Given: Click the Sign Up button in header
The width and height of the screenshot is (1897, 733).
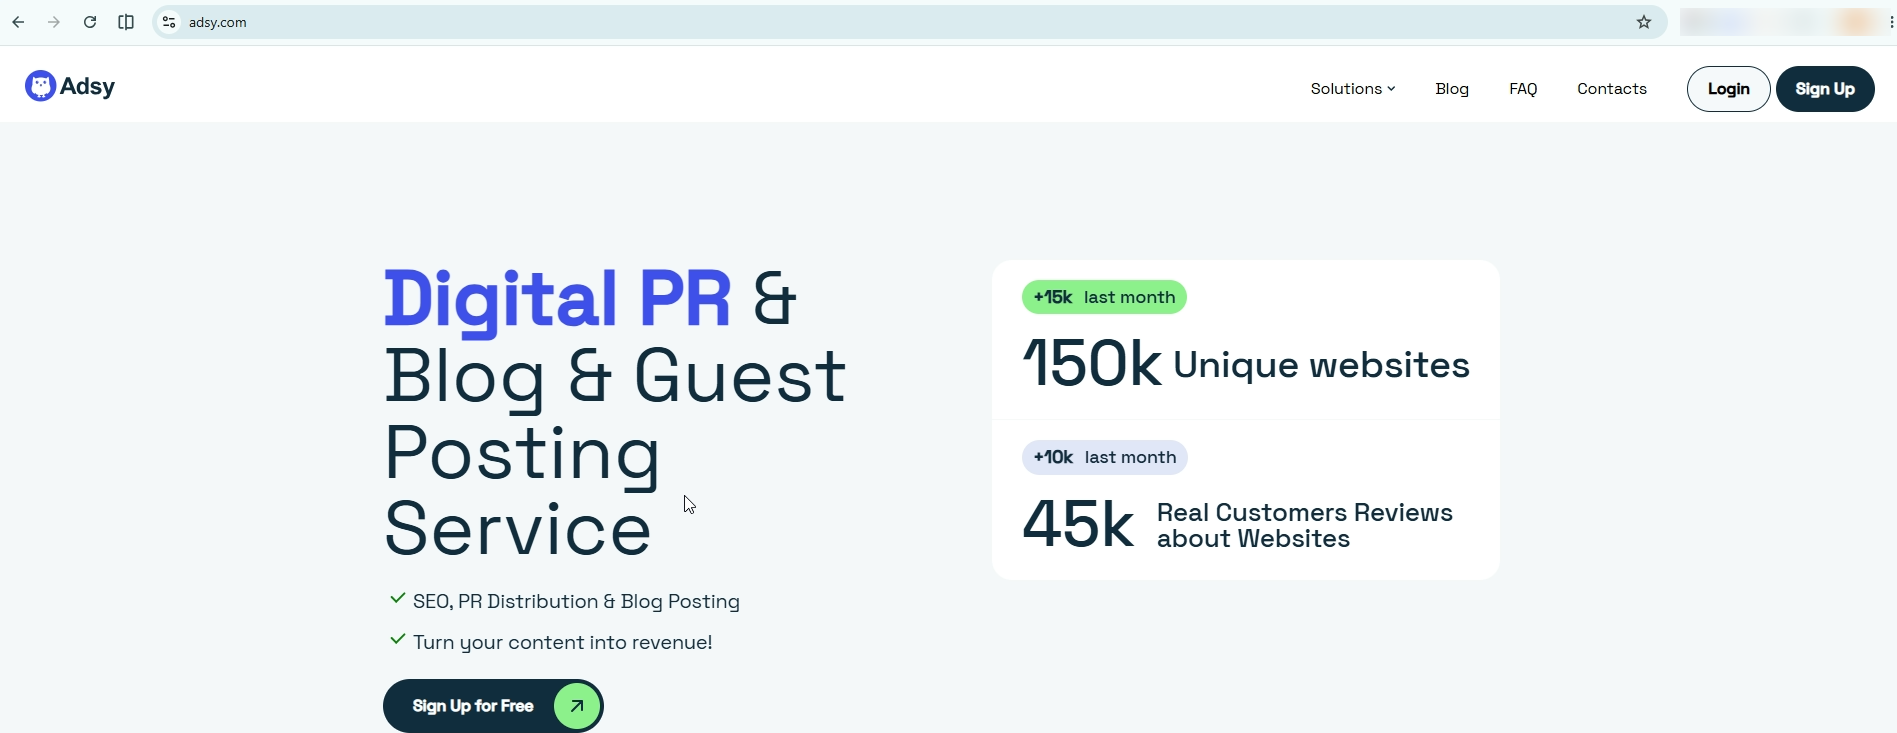Looking at the screenshot, I should [x=1825, y=89].
